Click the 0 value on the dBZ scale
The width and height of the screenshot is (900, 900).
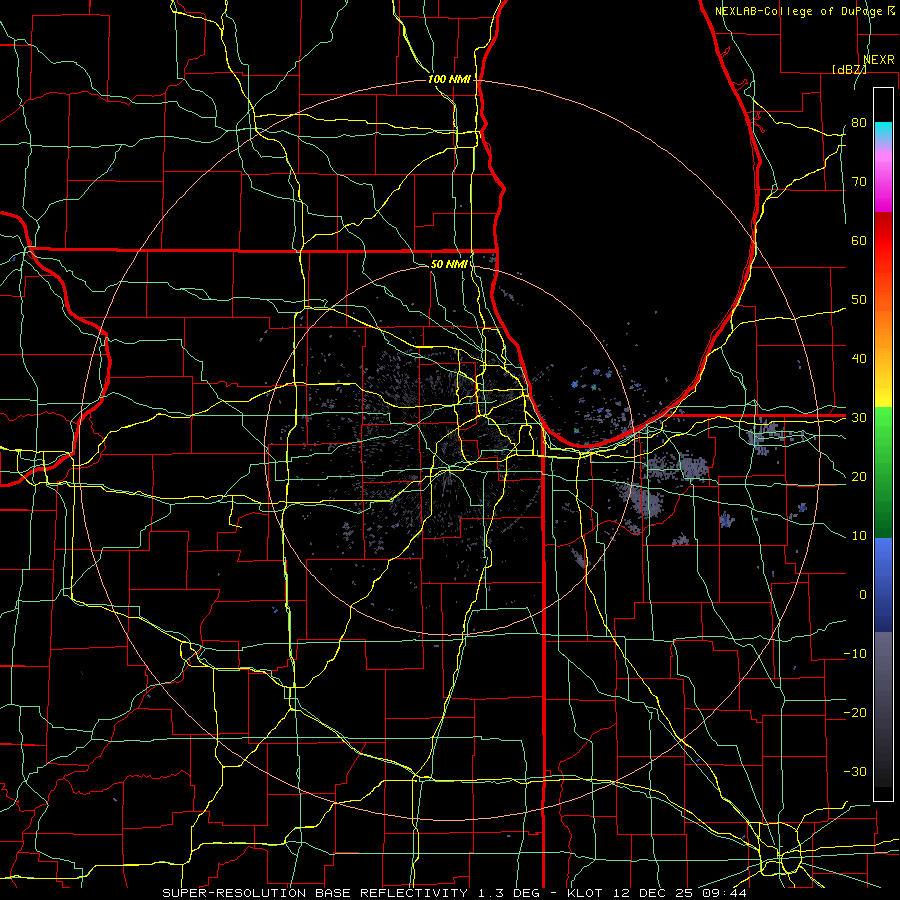[x=863, y=595]
